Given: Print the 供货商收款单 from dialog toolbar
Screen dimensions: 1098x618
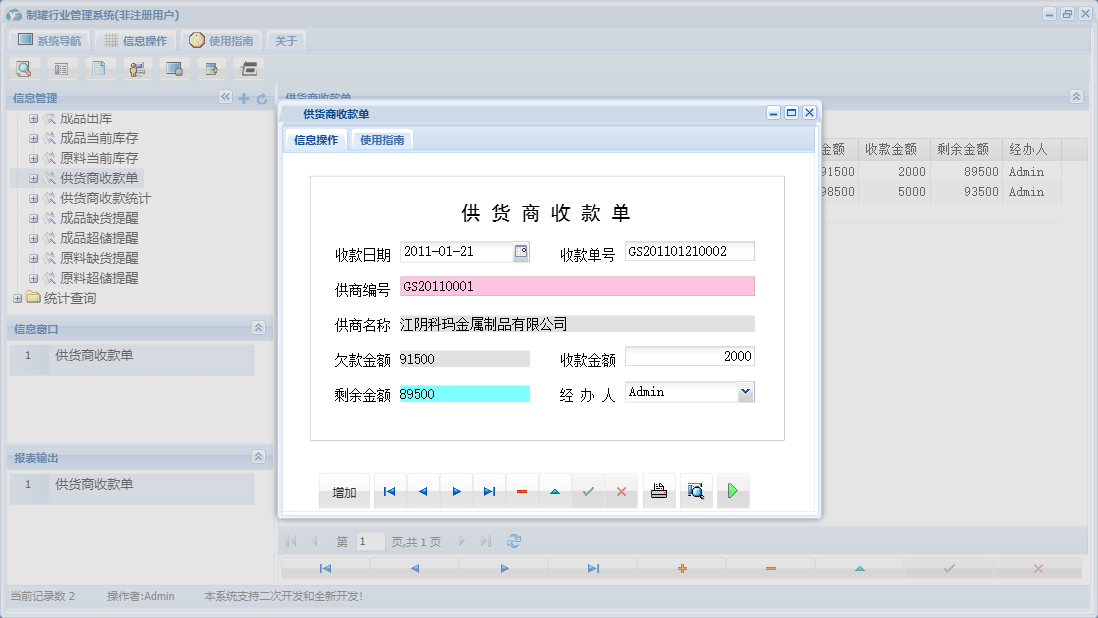Looking at the screenshot, I should [x=658, y=491].
